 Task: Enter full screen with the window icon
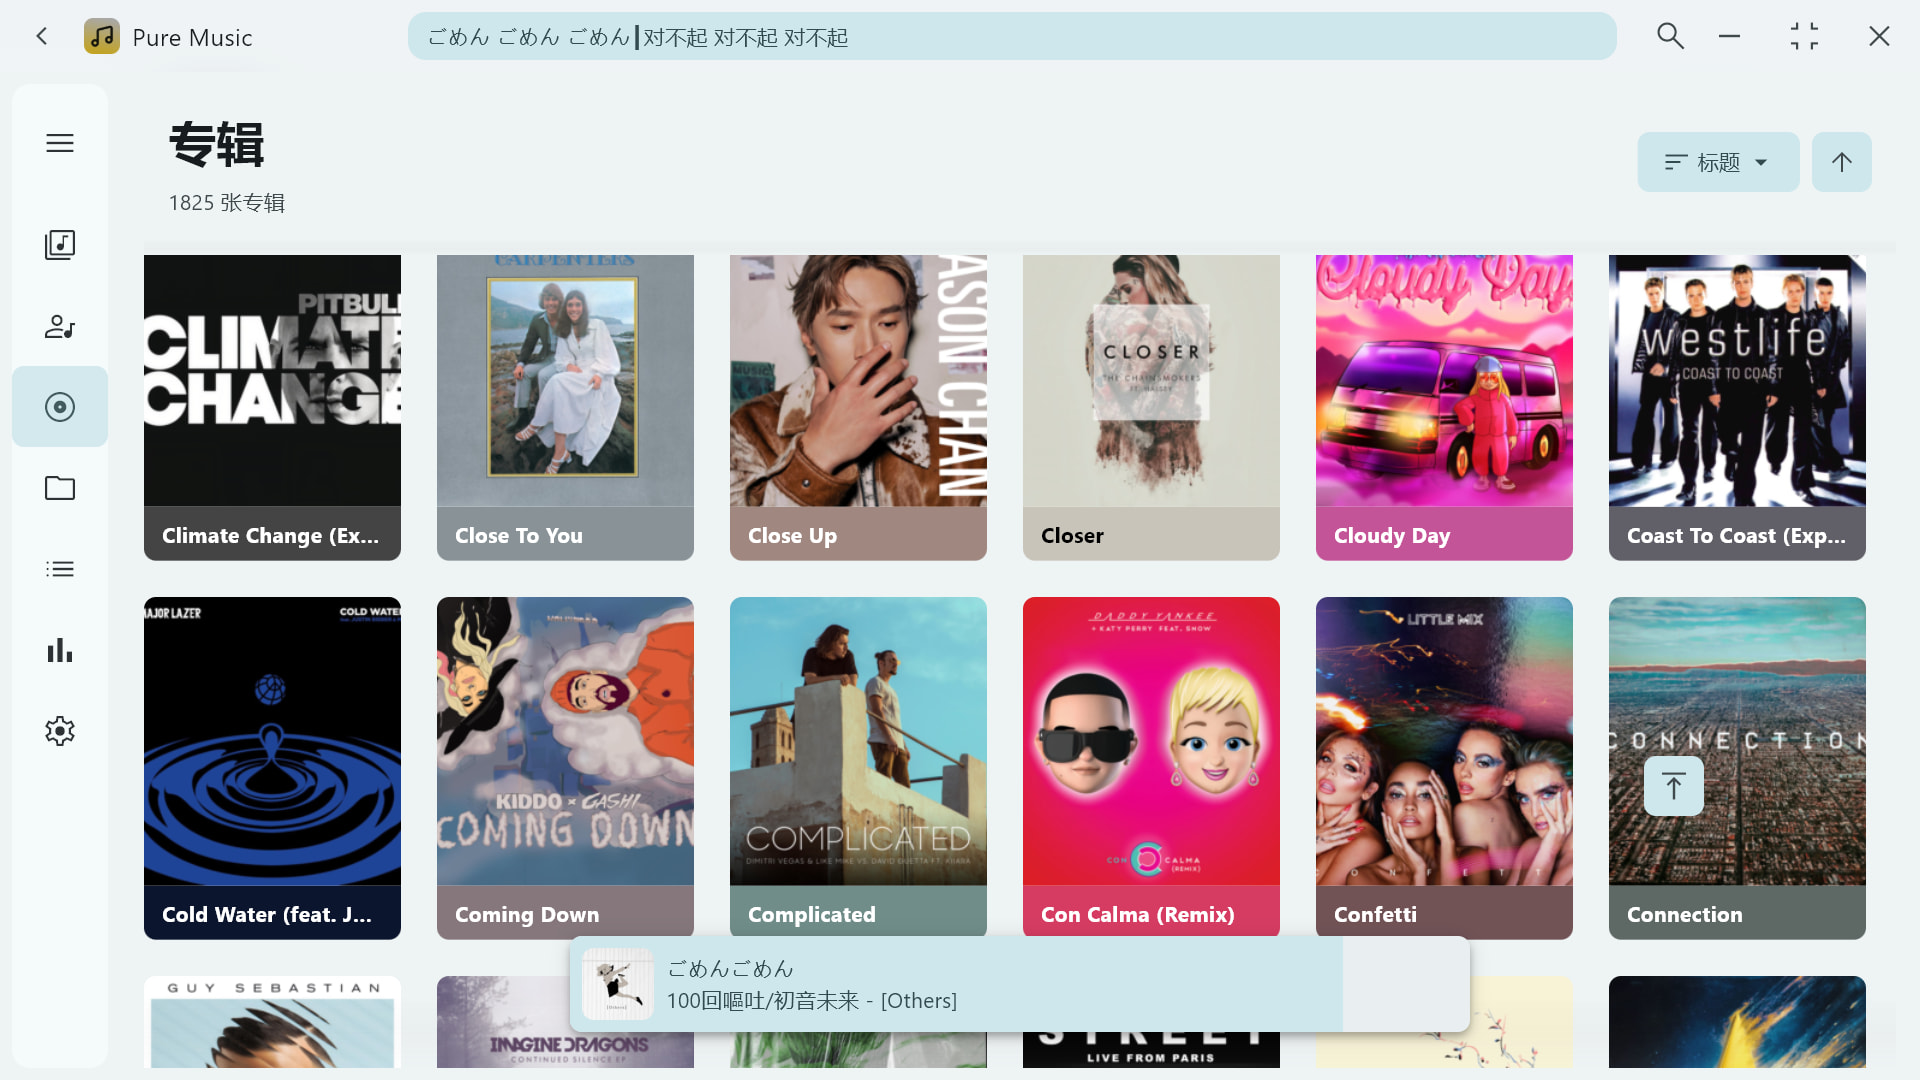click(x=1804, y=36)
